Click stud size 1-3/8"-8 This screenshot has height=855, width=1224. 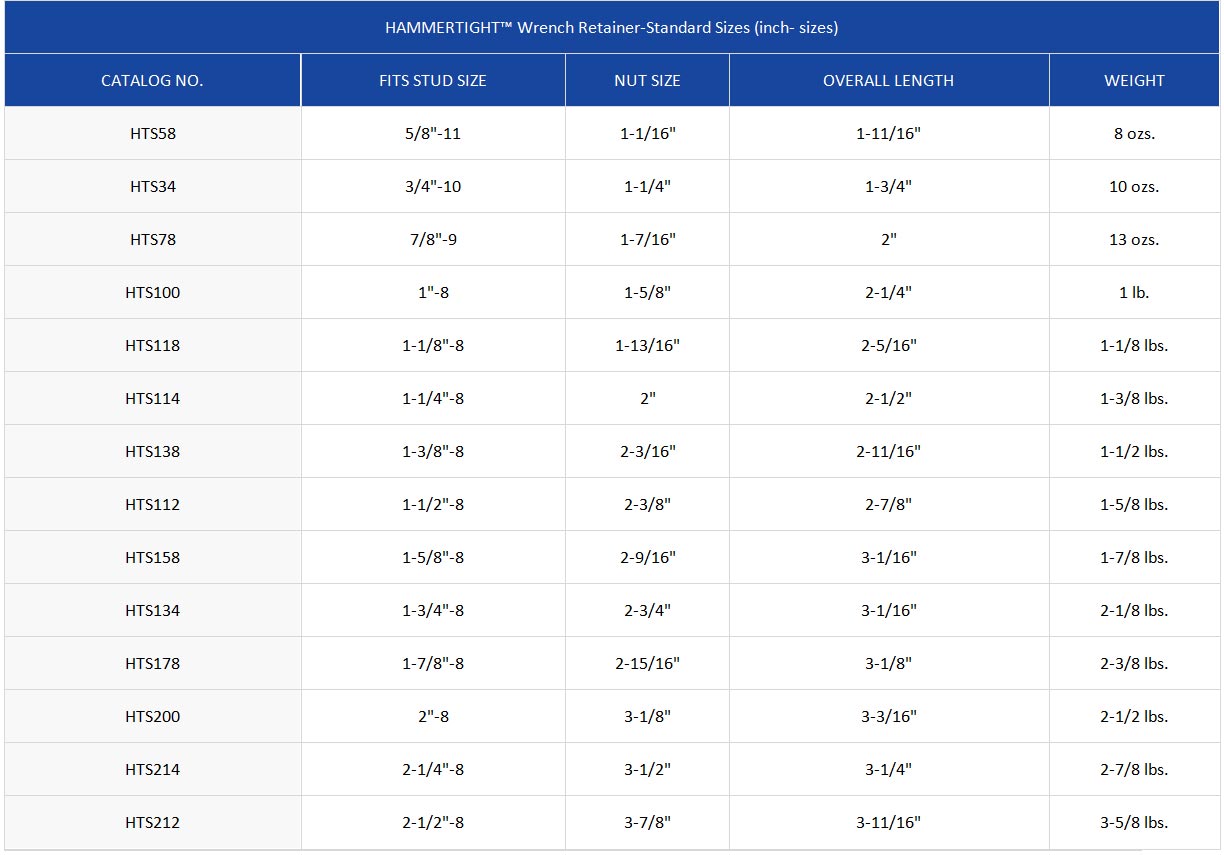433,452
